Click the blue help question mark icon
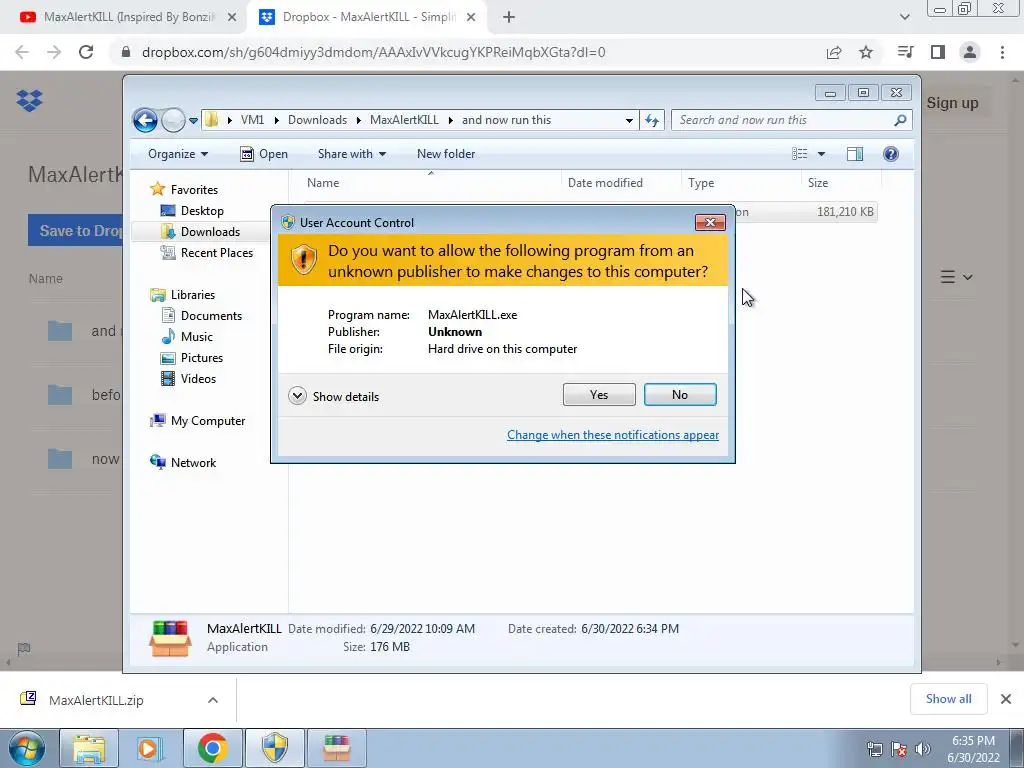 pos(891,154)
